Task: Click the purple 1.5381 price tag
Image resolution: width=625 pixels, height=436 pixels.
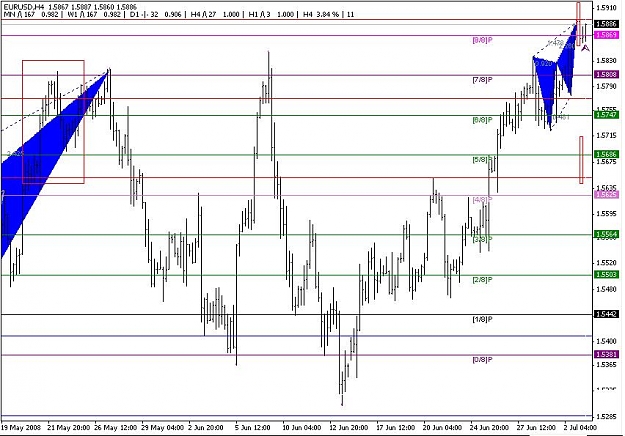Action: (x=607, y=354)
